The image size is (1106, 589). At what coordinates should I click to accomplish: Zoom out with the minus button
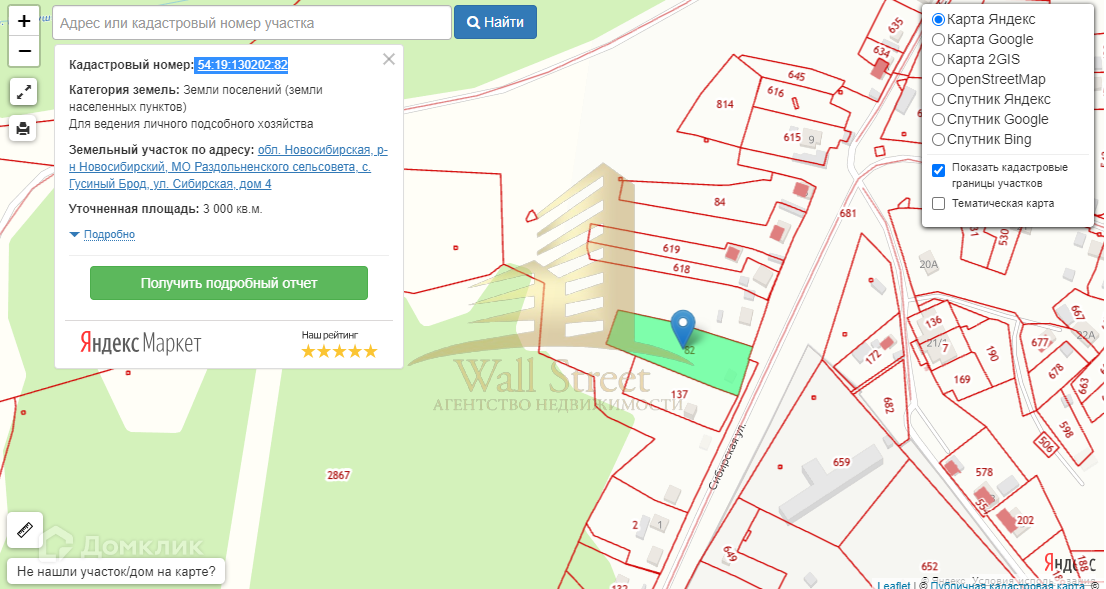coord(23,51)
